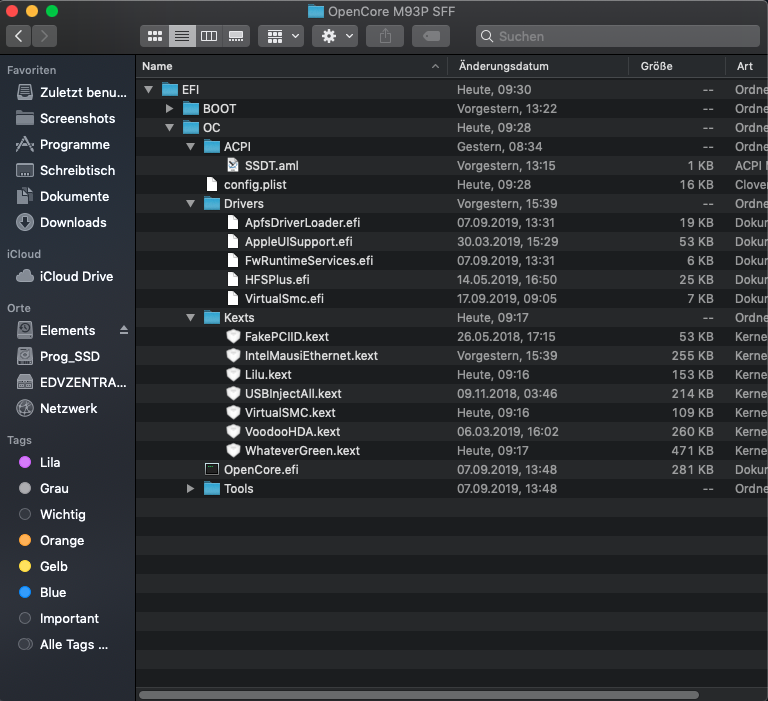Expand the BOOT folder
The width and height of the screenshot is (768, 701).
[170, 108]
